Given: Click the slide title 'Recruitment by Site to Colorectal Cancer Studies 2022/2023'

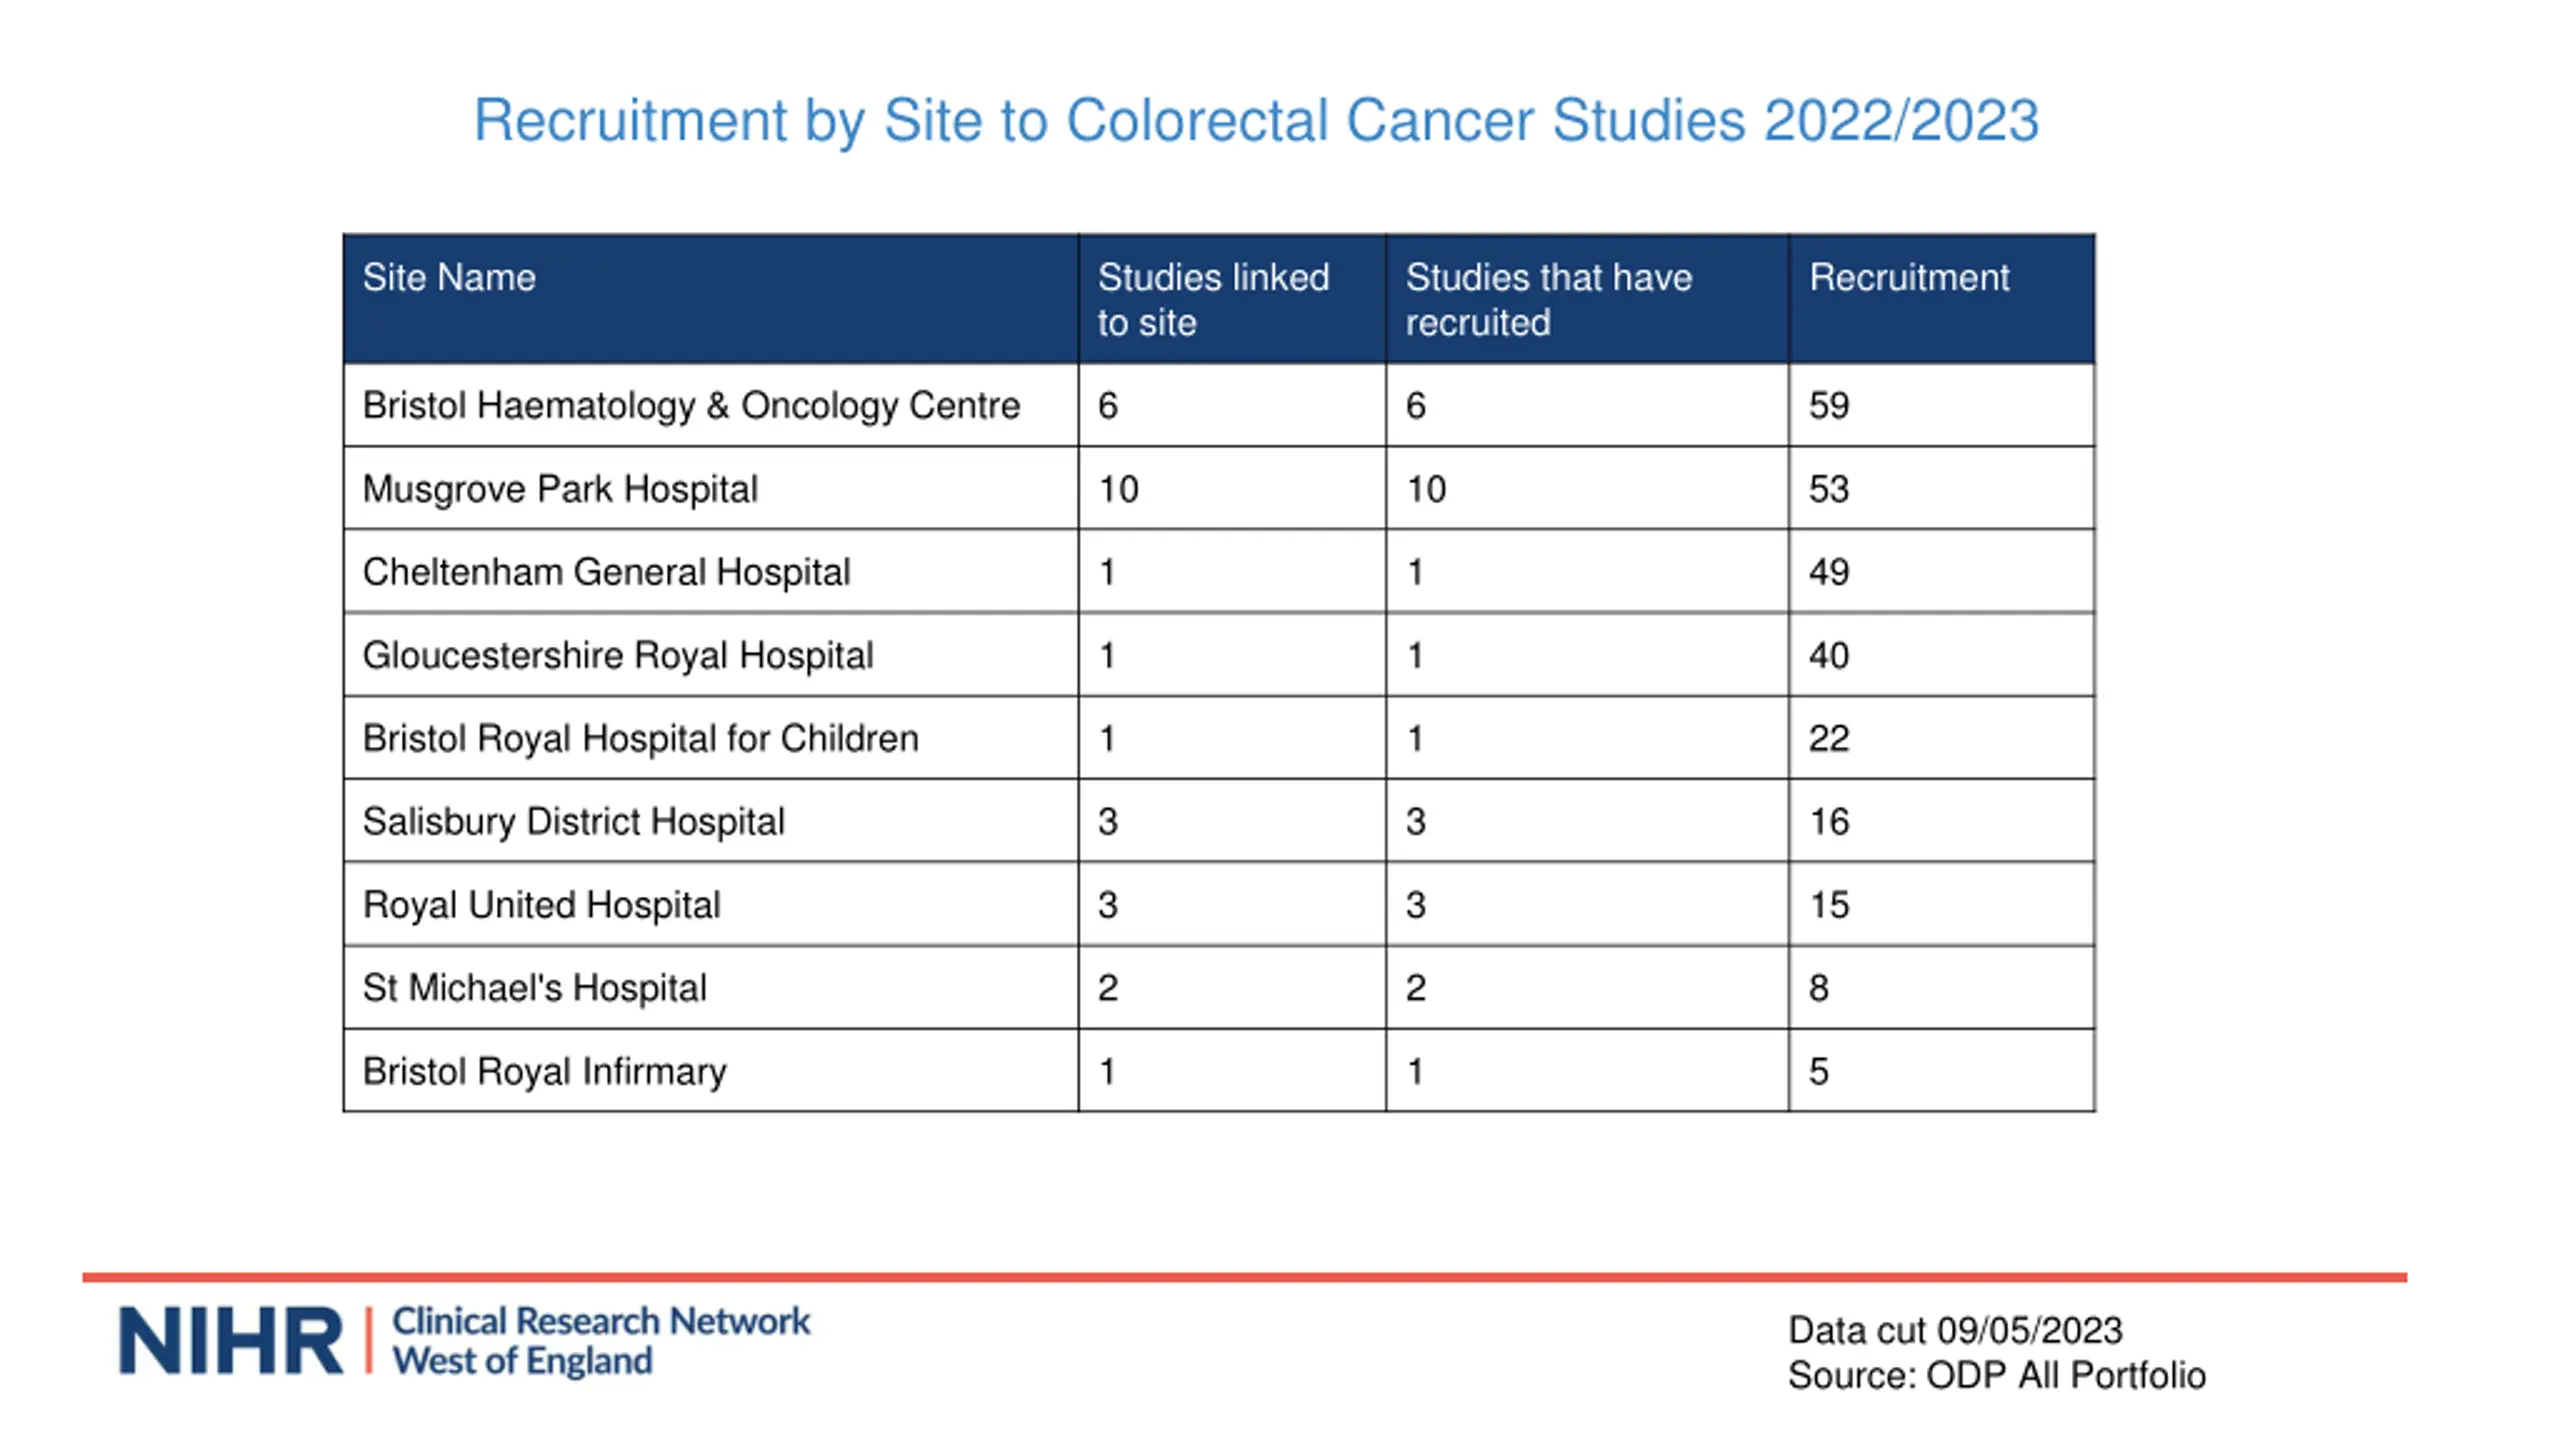Looking at the screenshot, I should 1256,121.
